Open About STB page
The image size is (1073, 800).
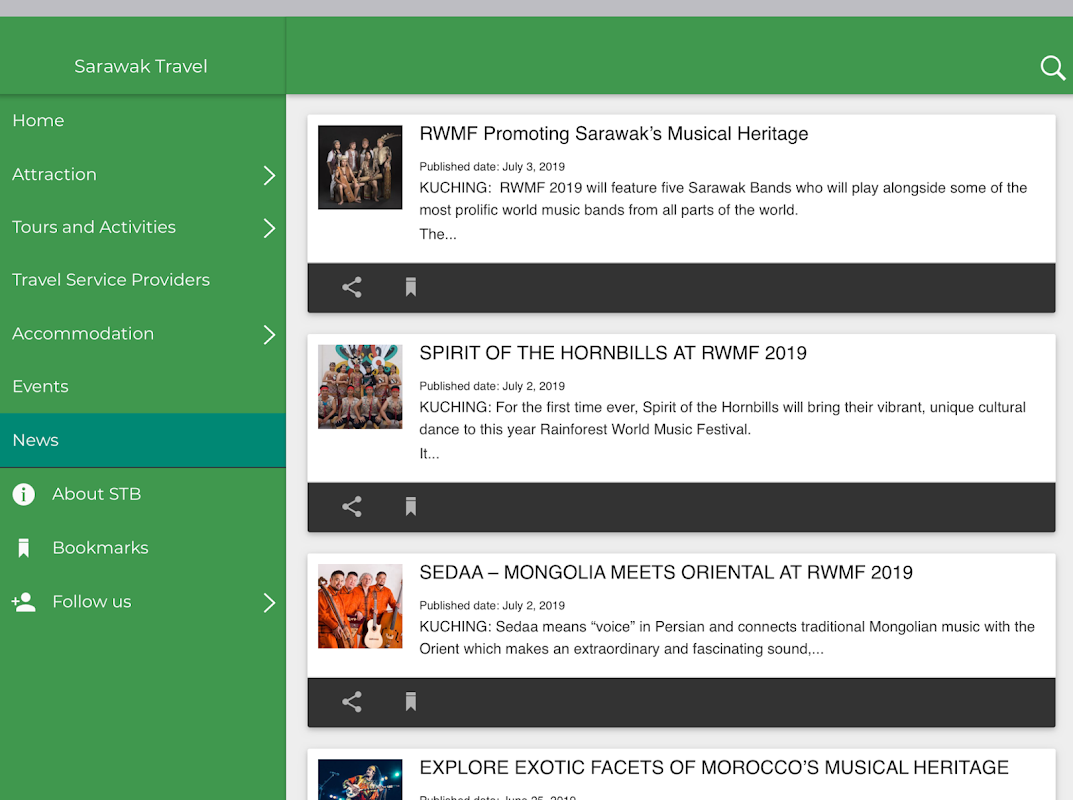point(142,494)
